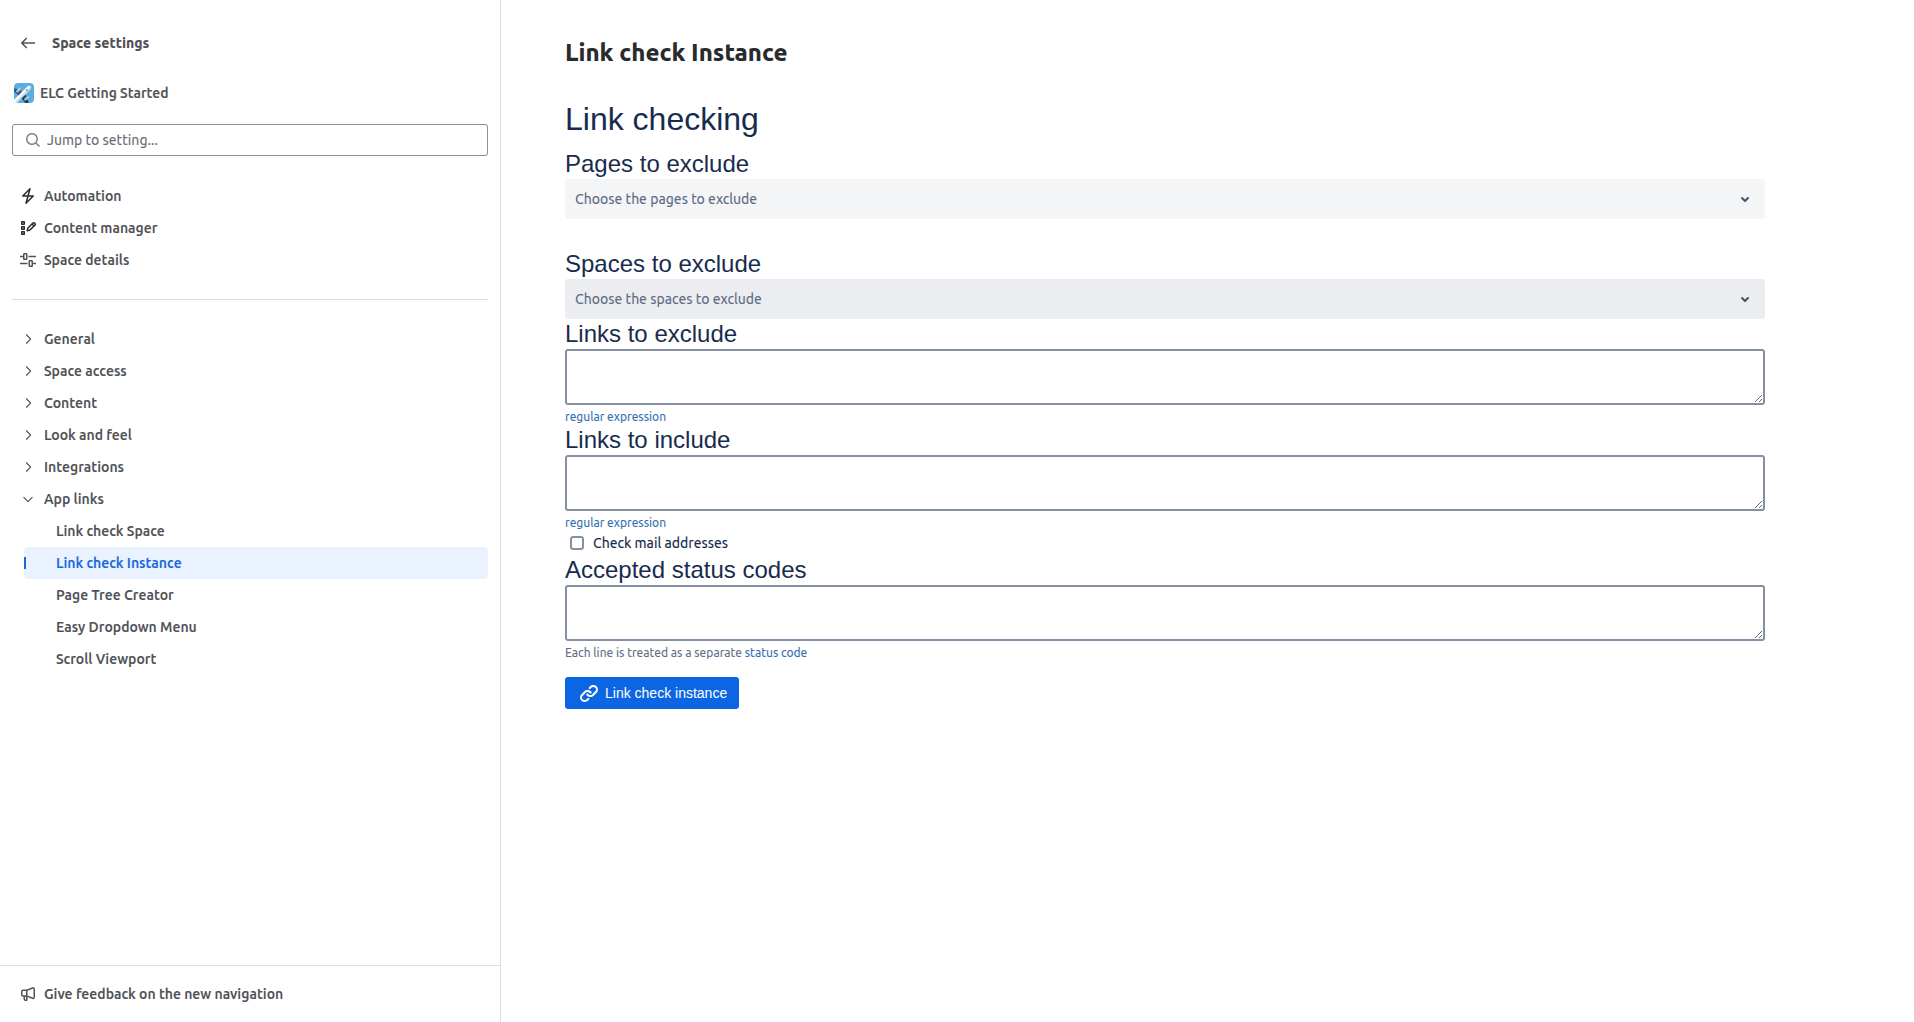Click the search magnifier icon in Jump to setting
The height and width of the screenshot is (1022, 1914).
[33, 140]
